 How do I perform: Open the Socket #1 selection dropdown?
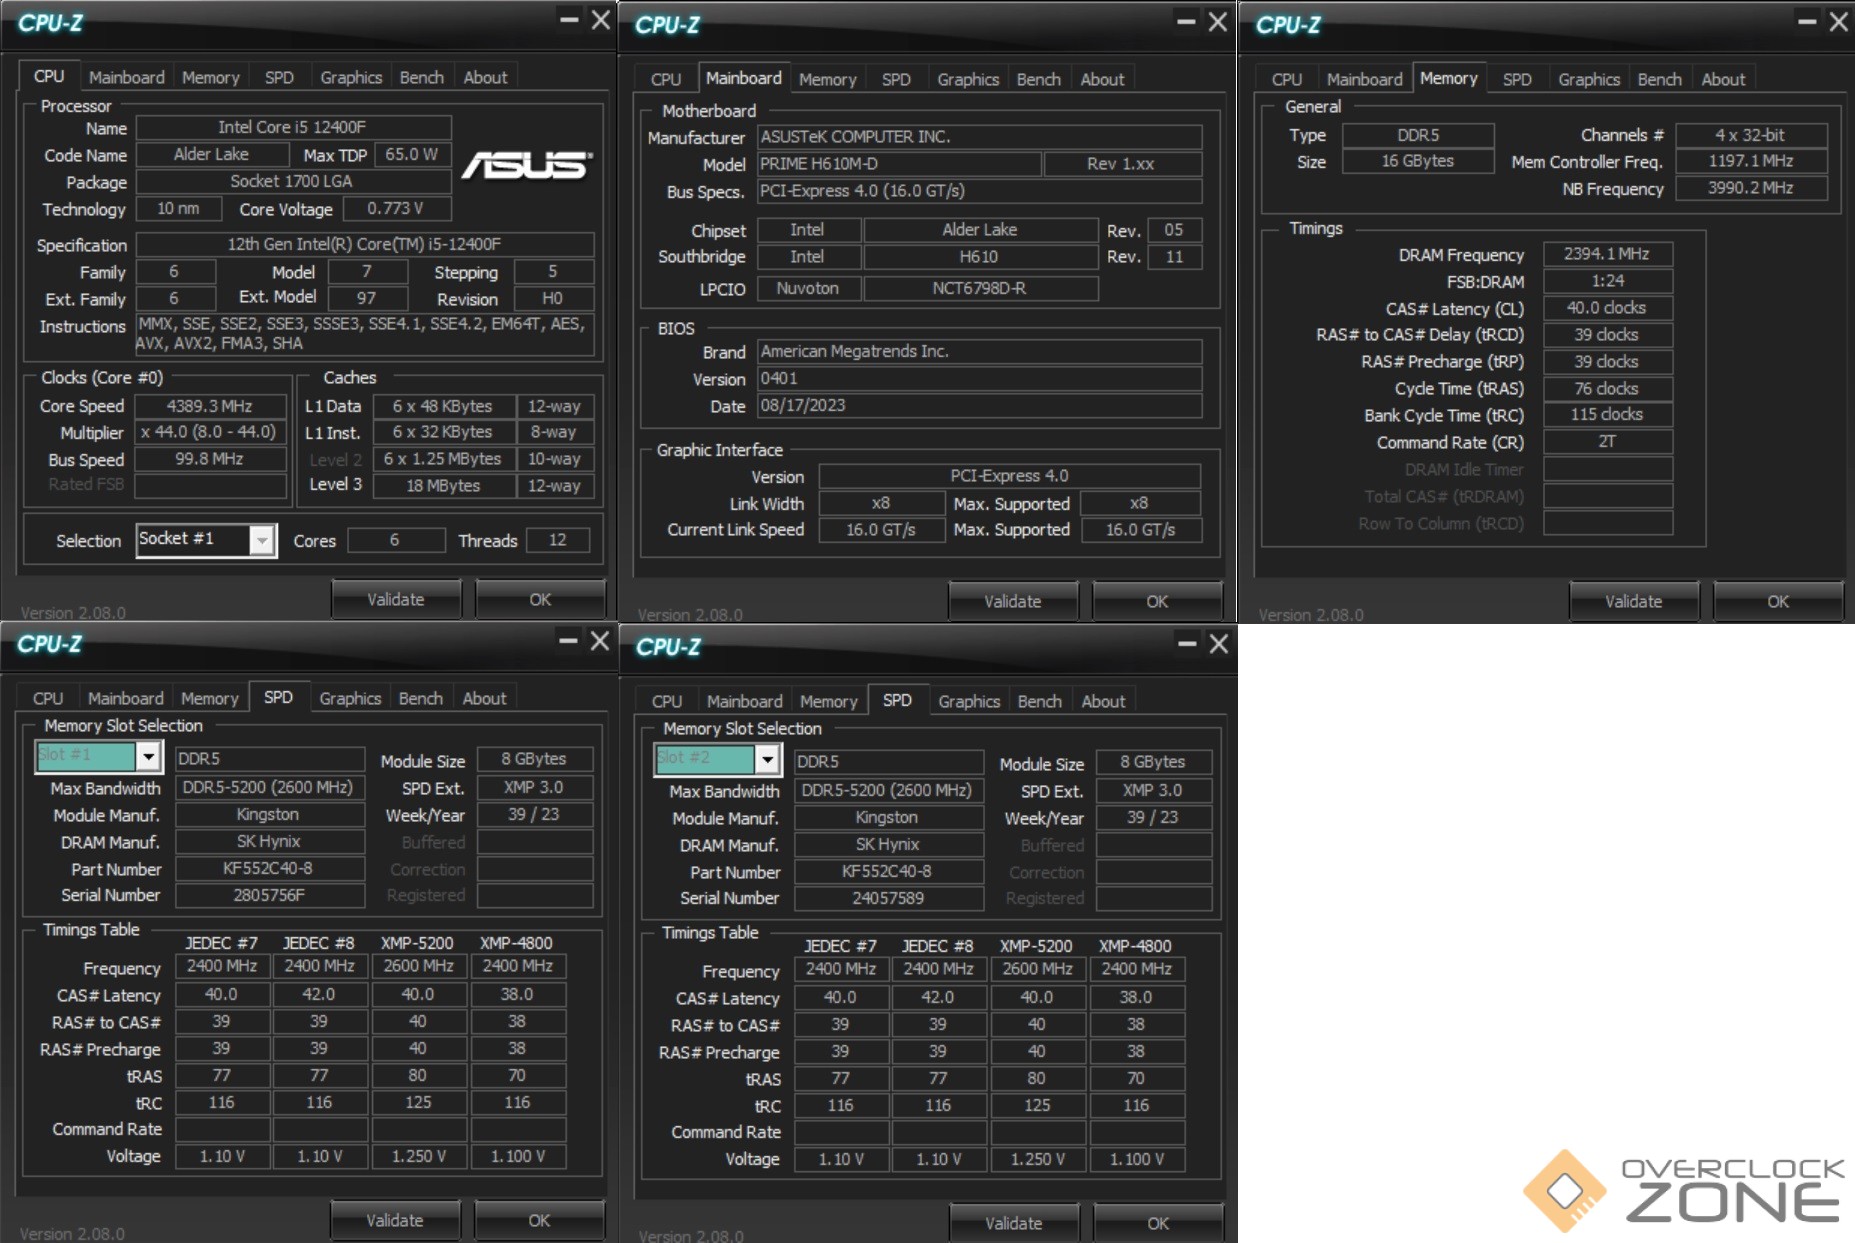(262, 540)
